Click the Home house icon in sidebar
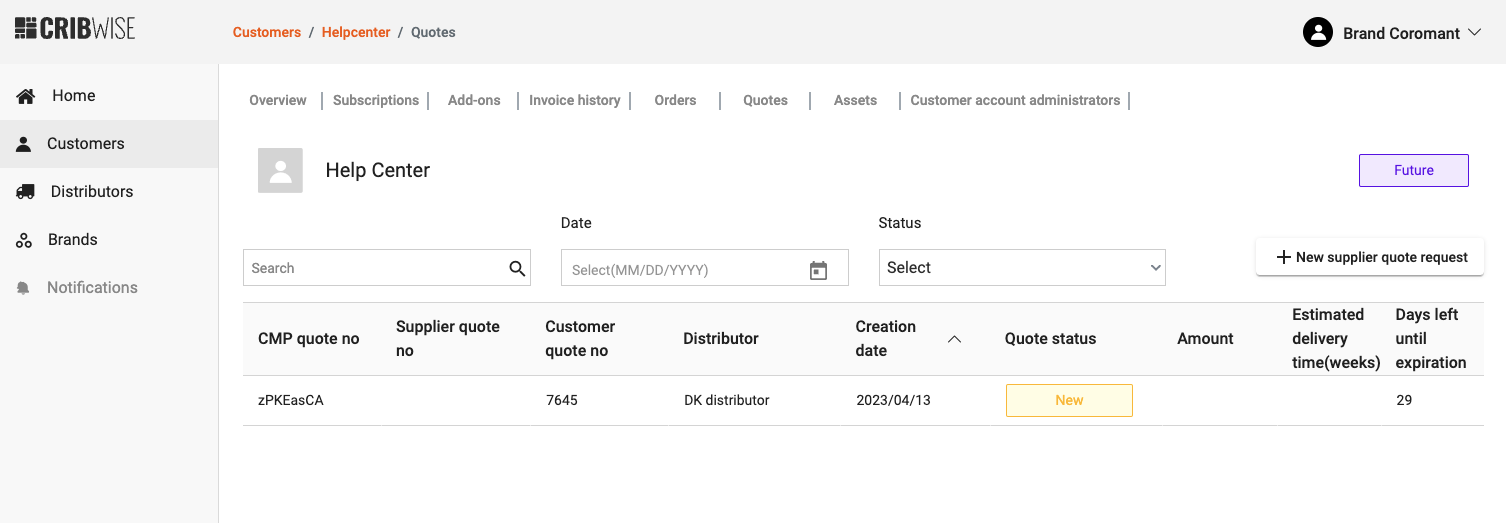 (26, 96)
